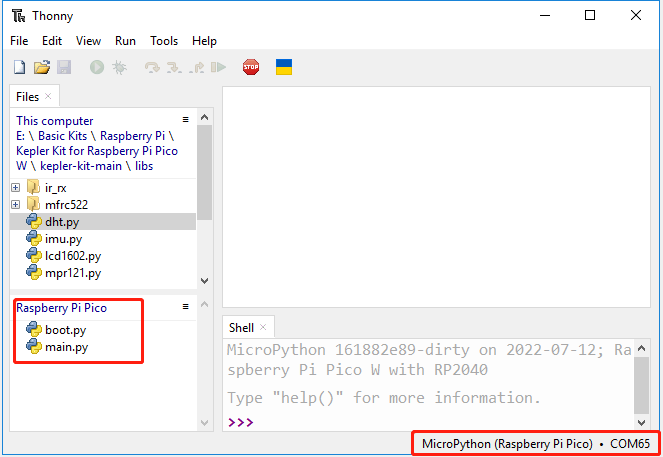Open the interpreter selector MicroPython (Raspberry Pi Pico)
This screenshot has height=457, width=663.
[507, 444]
